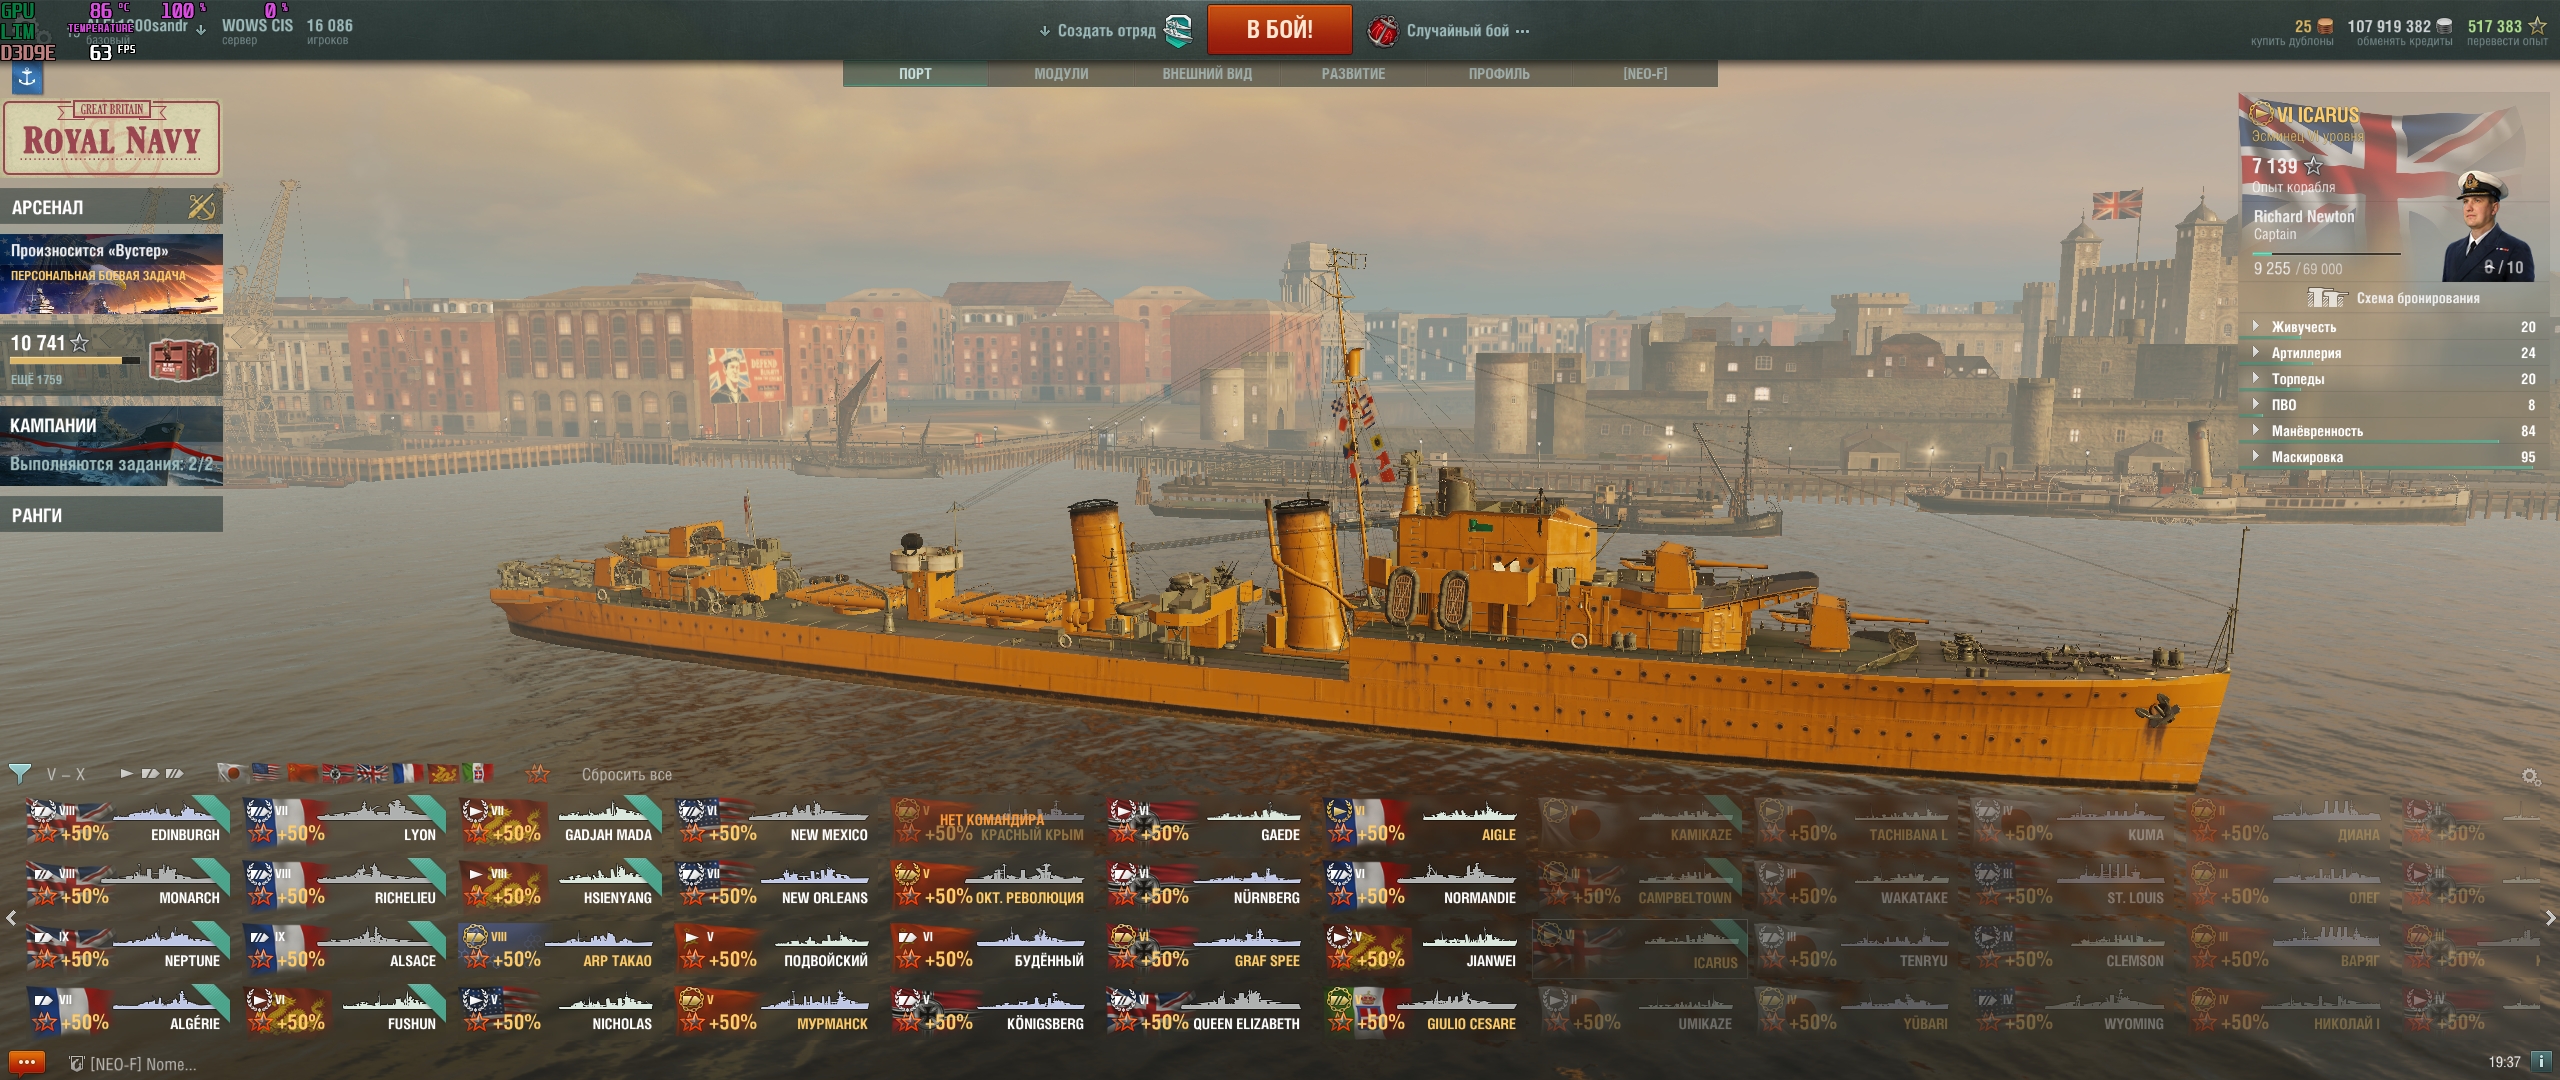Select the Queen Elizabeth ship in carousel
Image resolution: width=2560 pixels, height=1080 pixels.
(x=1205, y=1011)
